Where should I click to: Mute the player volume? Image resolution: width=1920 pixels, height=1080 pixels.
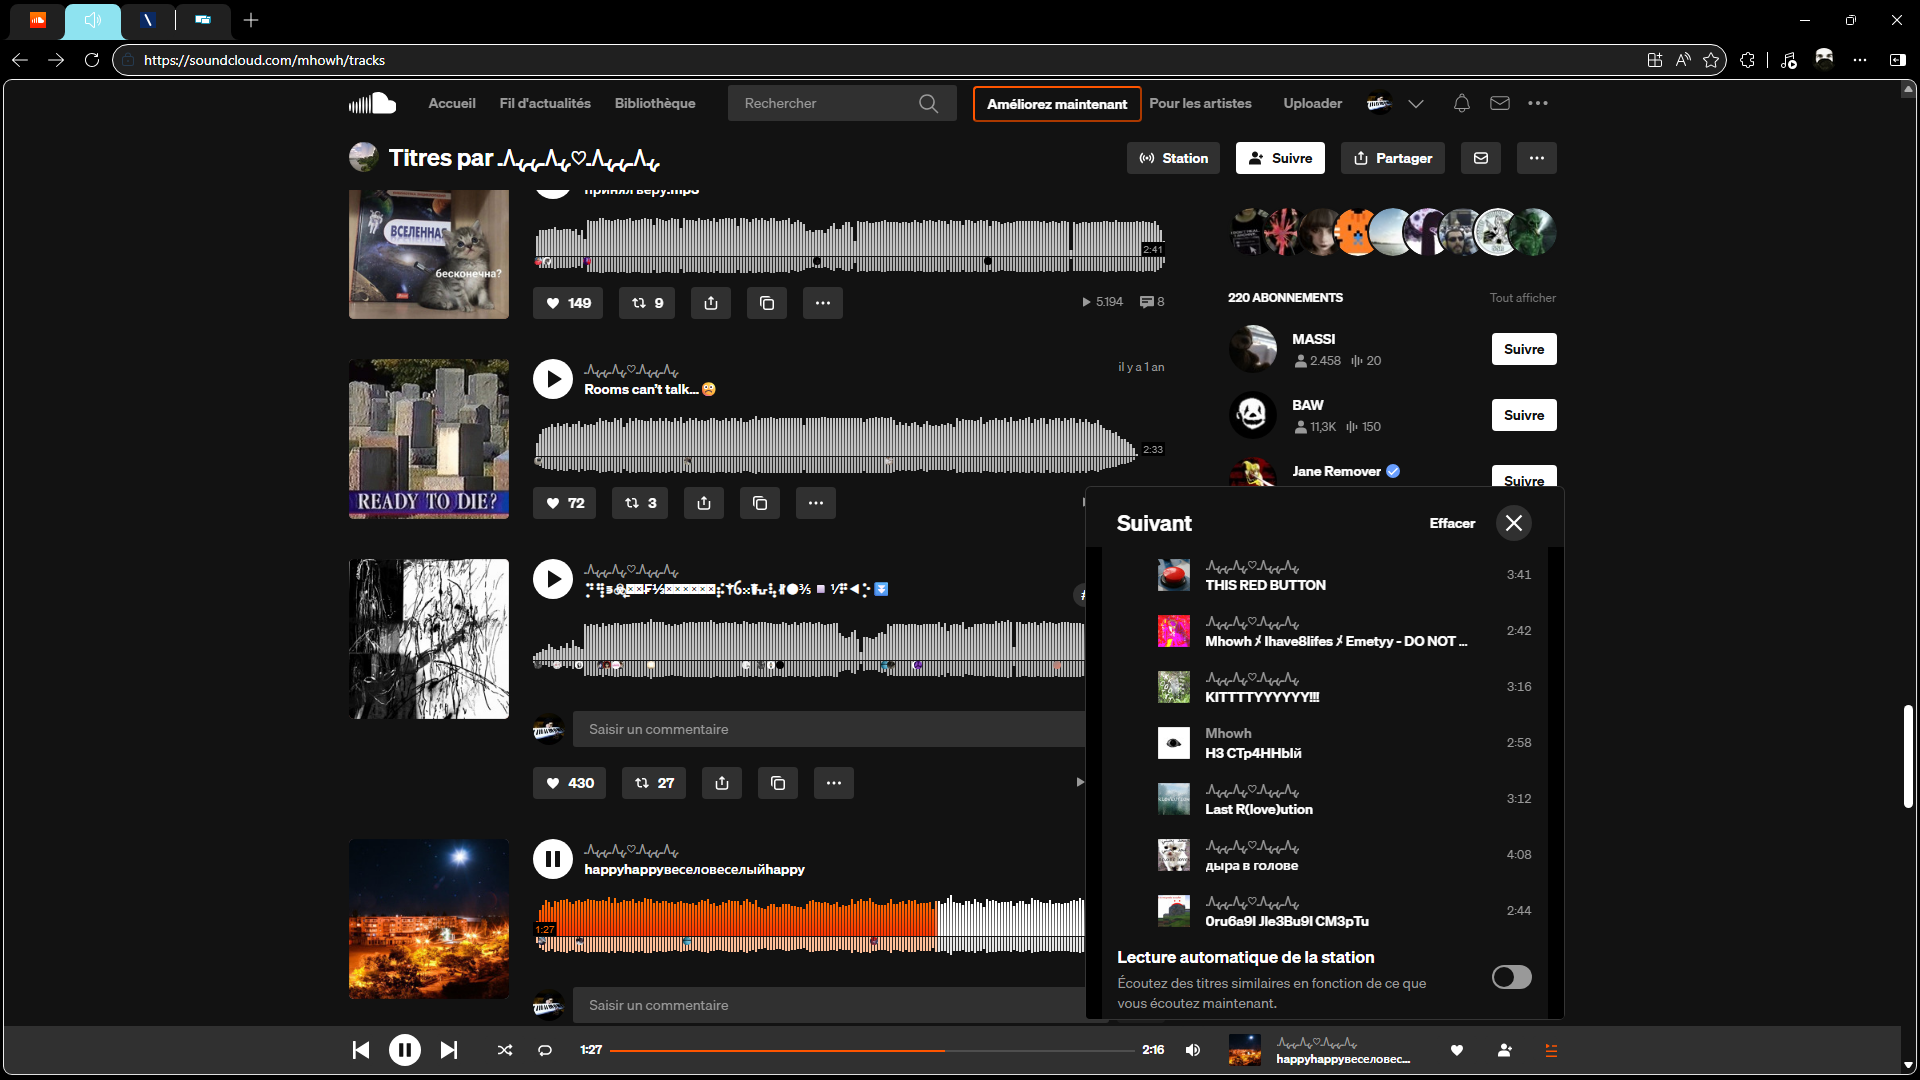tap(1193, 1050)
